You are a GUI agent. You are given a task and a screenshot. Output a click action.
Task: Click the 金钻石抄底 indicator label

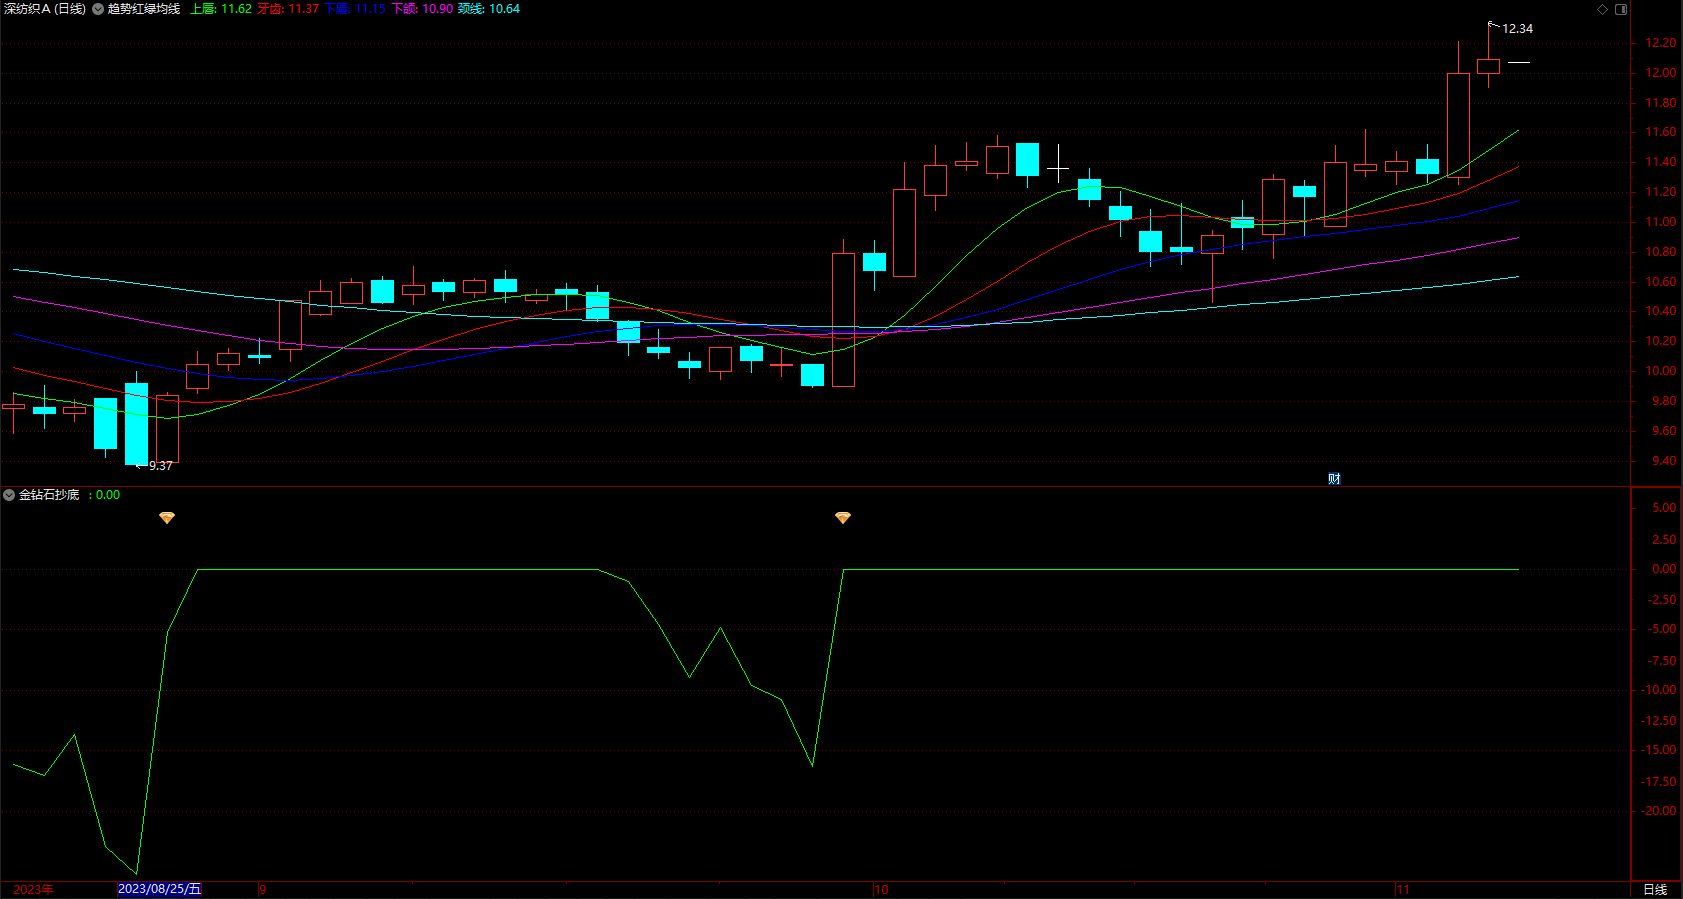[x=49, y=495]
